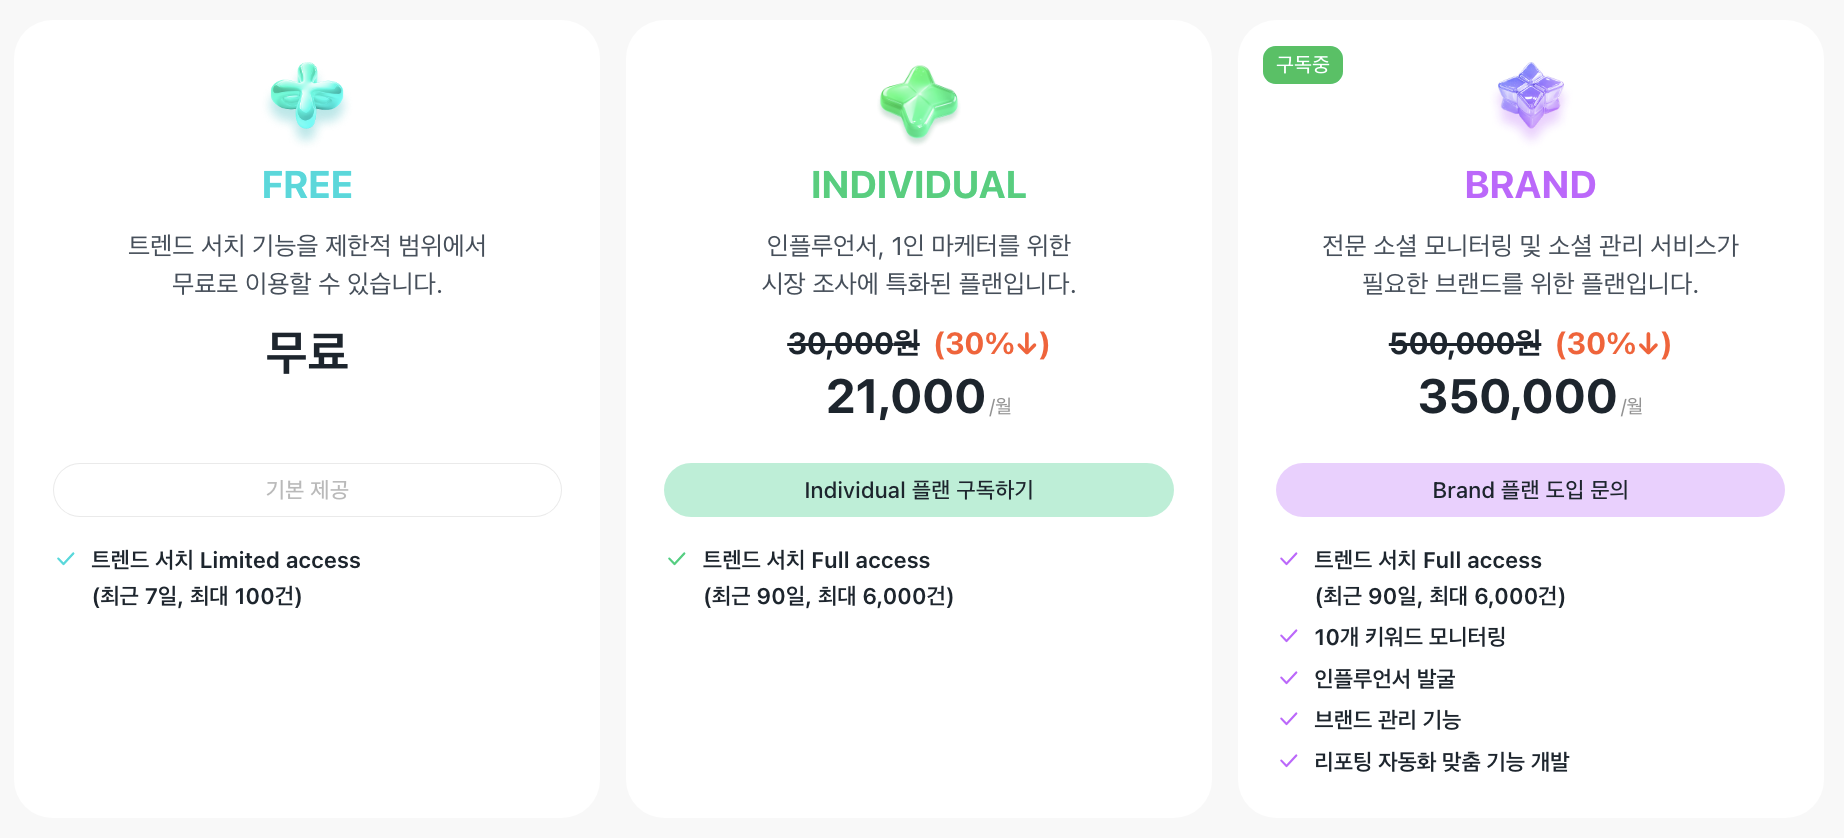Click the 기본 제공 button
This screenshot has width=1844, height=838.
307,490
